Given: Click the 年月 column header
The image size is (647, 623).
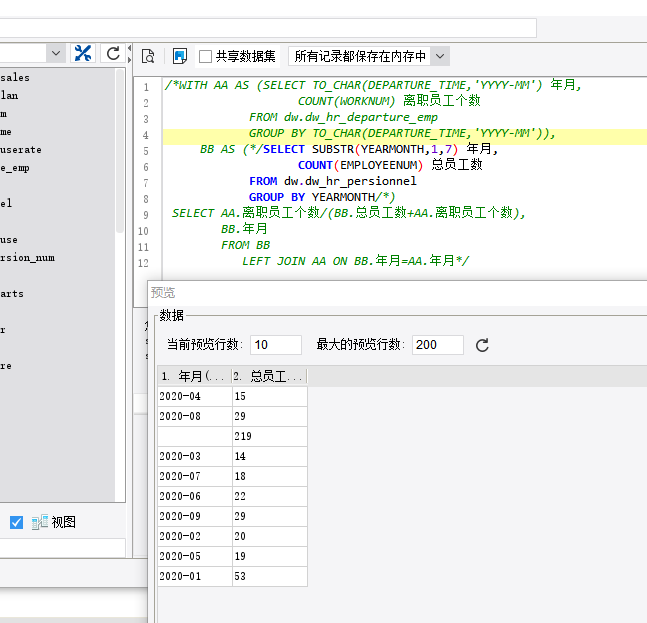Looking at the screenshot, I should (x=193, y=376).
